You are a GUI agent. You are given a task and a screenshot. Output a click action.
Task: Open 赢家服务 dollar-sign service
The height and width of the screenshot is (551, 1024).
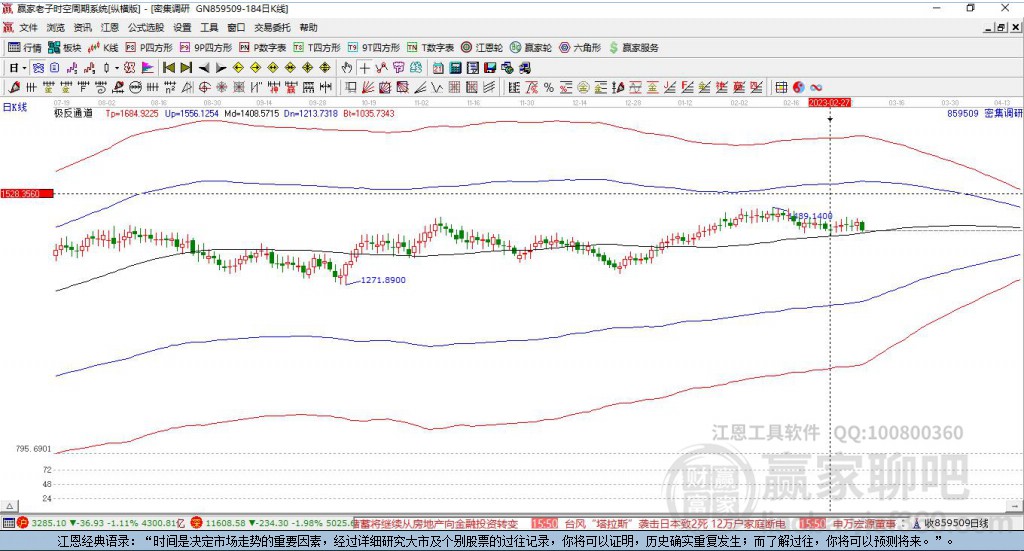pyautogui.click(x=633, y=48)
